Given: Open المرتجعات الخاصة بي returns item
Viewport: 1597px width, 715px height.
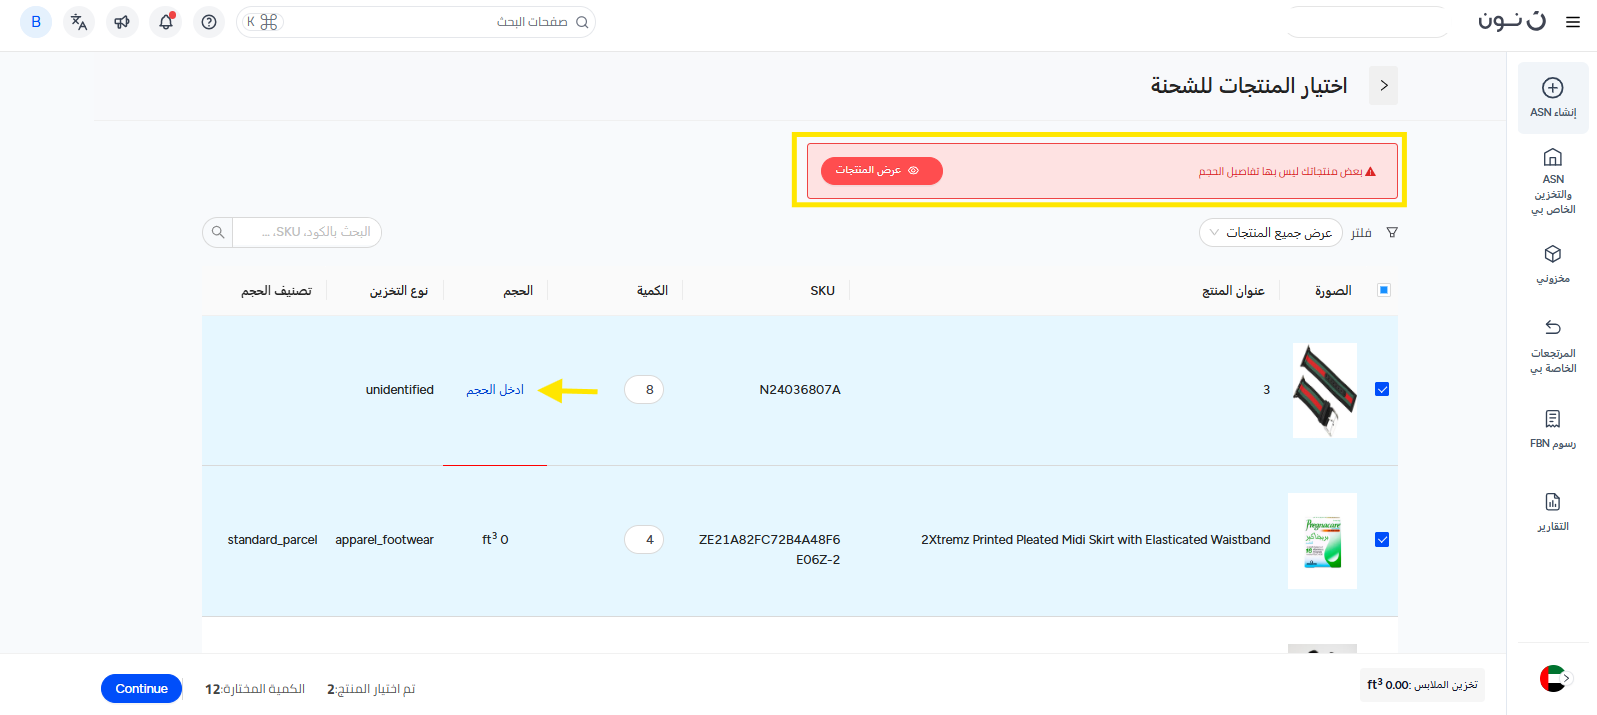Looking at the screenshot, I should (1553, 346).
